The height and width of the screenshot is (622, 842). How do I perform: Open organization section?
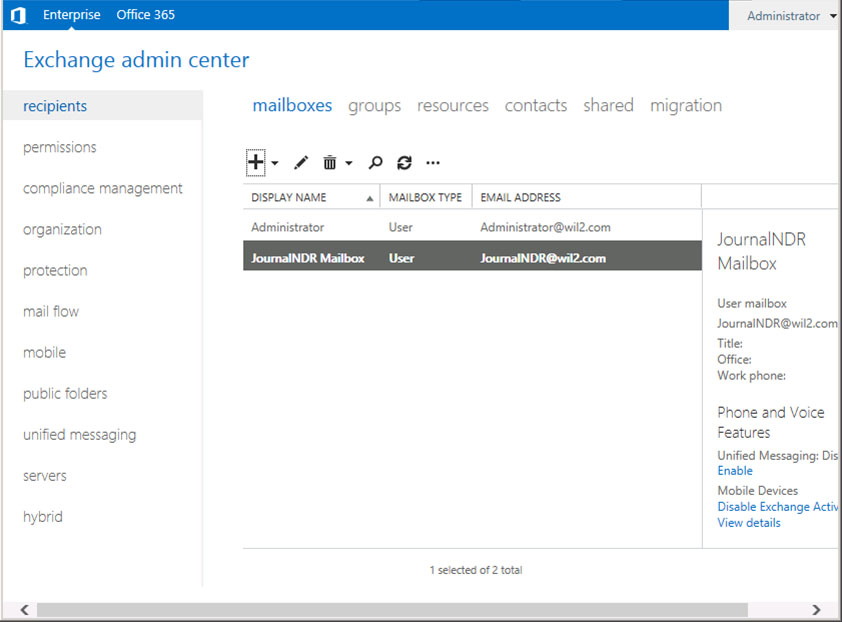point(62,229)
